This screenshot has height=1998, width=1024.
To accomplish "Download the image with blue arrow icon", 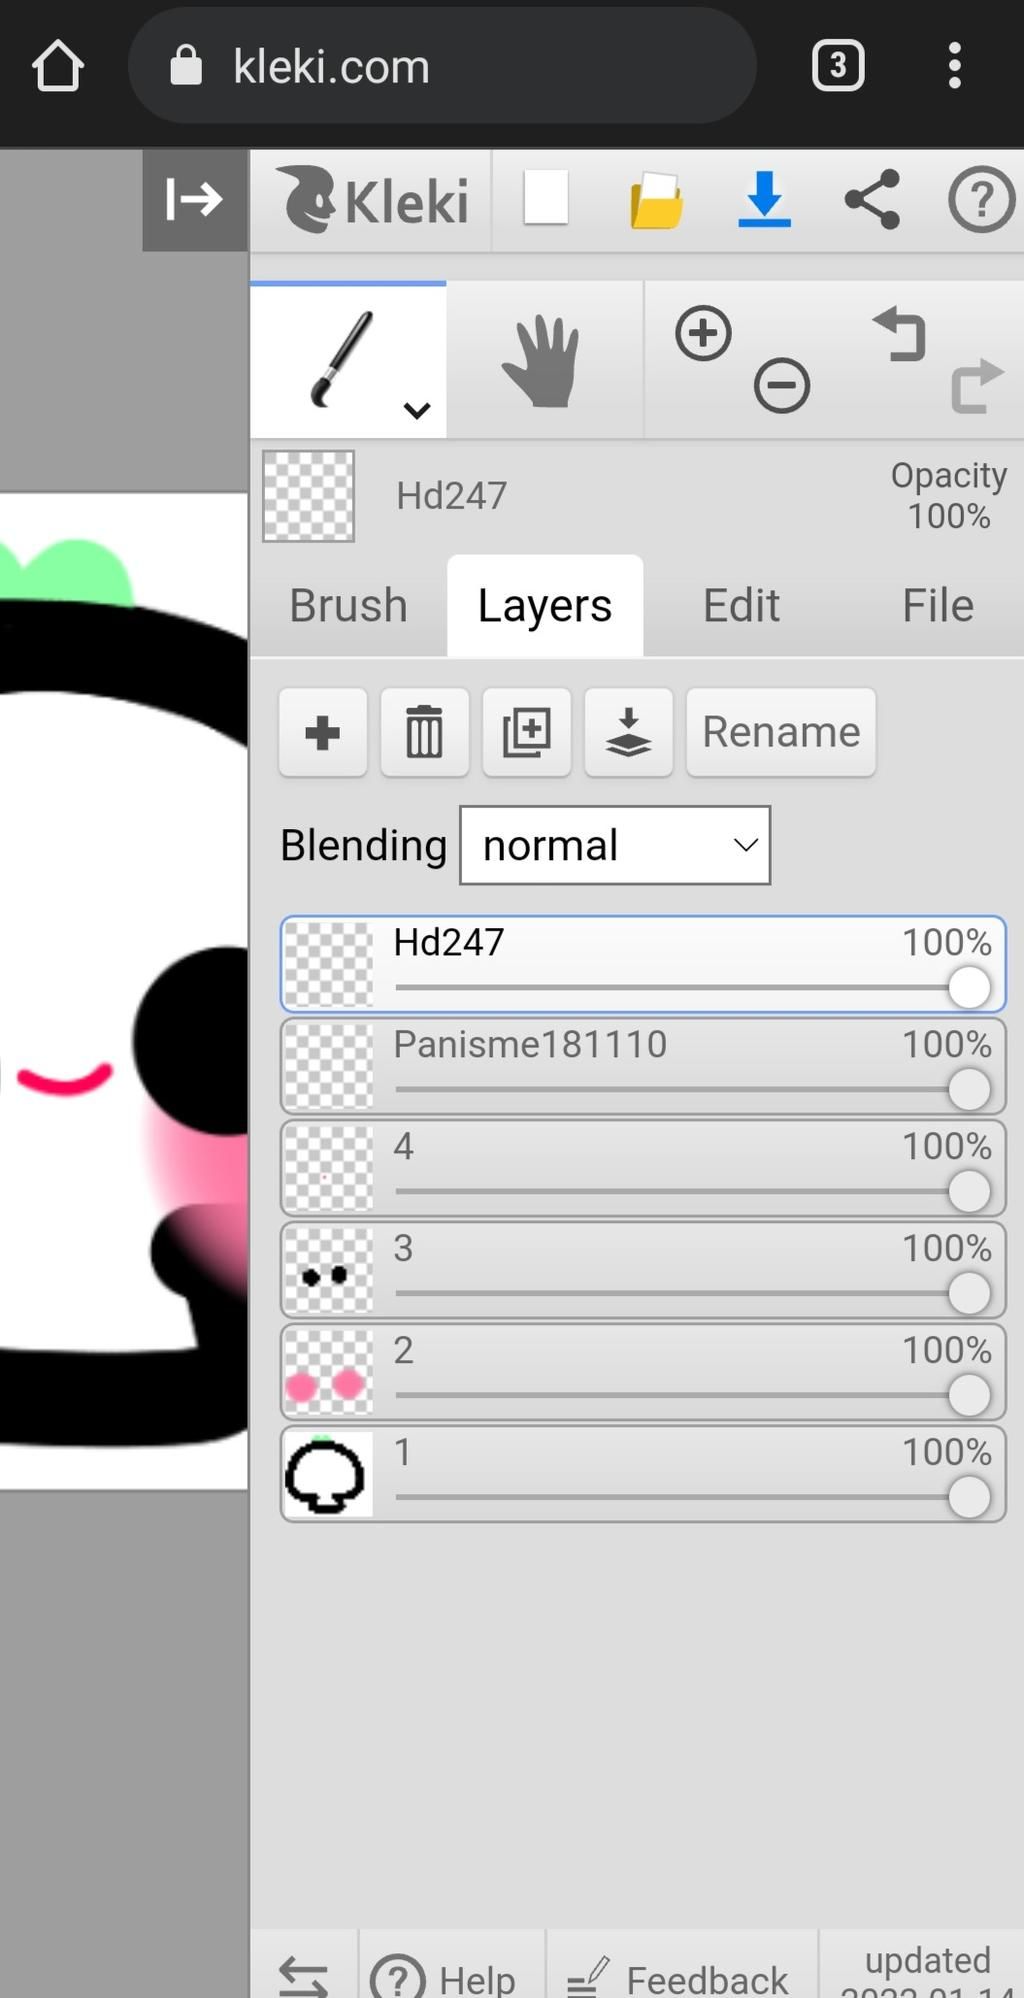I will point(765,199).
